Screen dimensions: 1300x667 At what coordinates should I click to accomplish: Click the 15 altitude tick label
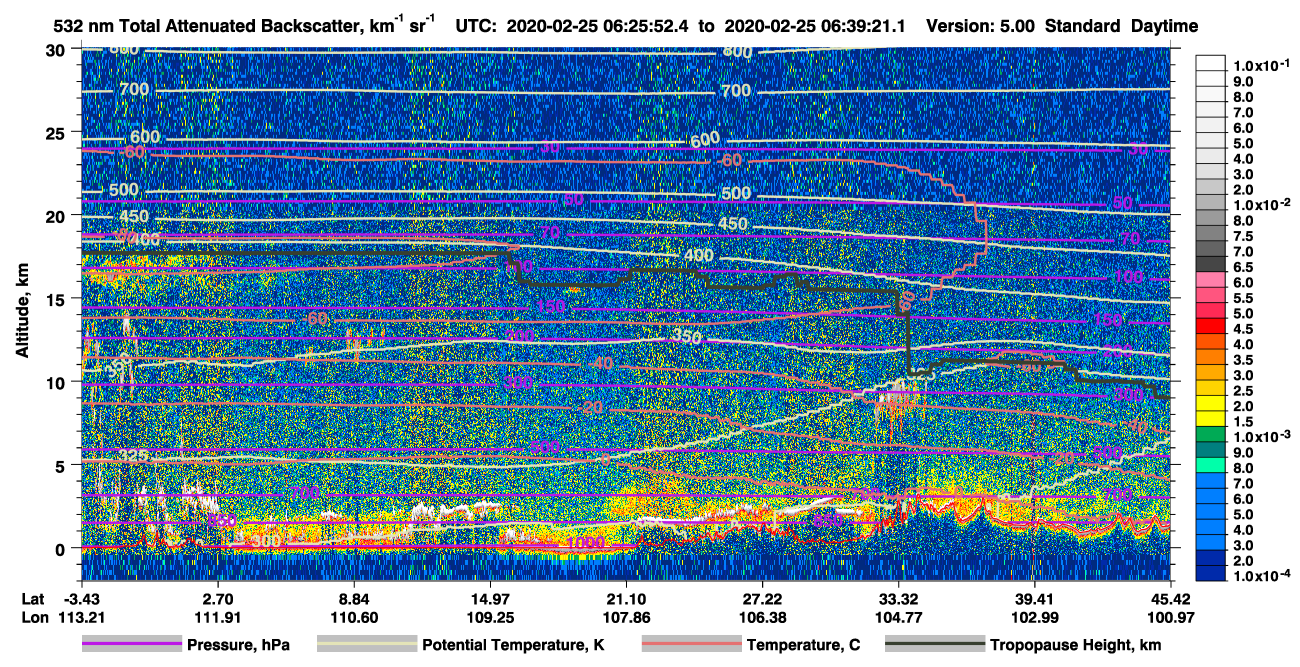click(x=57, y=298)
